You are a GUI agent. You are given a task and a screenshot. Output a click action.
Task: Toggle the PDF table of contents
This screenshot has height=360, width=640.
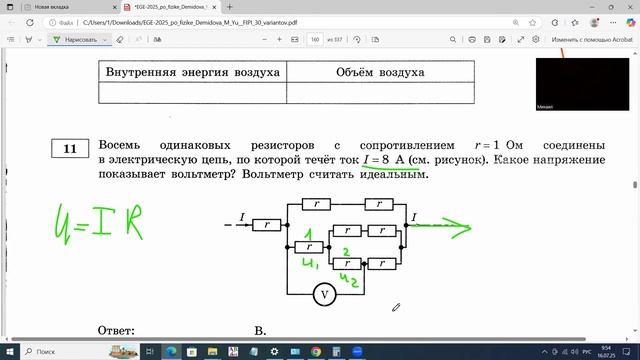click(x=11, y=40)
